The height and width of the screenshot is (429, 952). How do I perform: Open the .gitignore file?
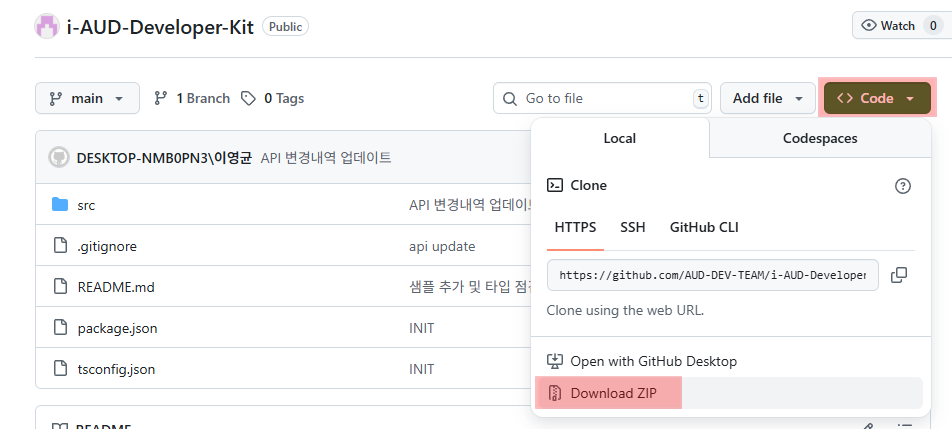click(107, 246)
